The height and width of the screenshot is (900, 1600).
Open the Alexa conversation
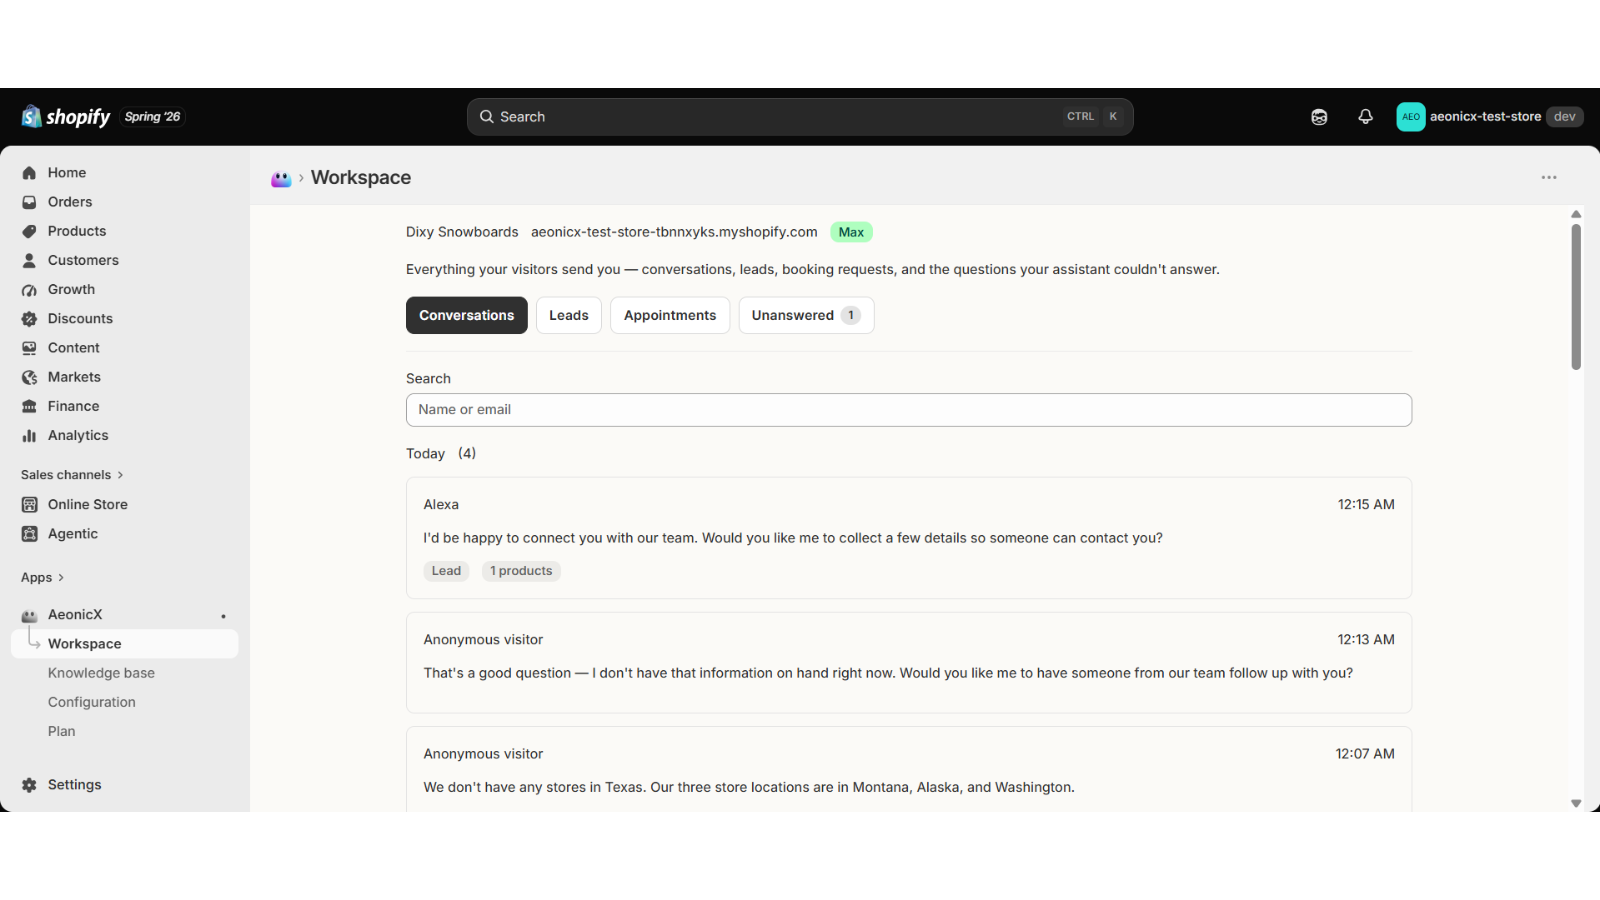pos(909,538)
